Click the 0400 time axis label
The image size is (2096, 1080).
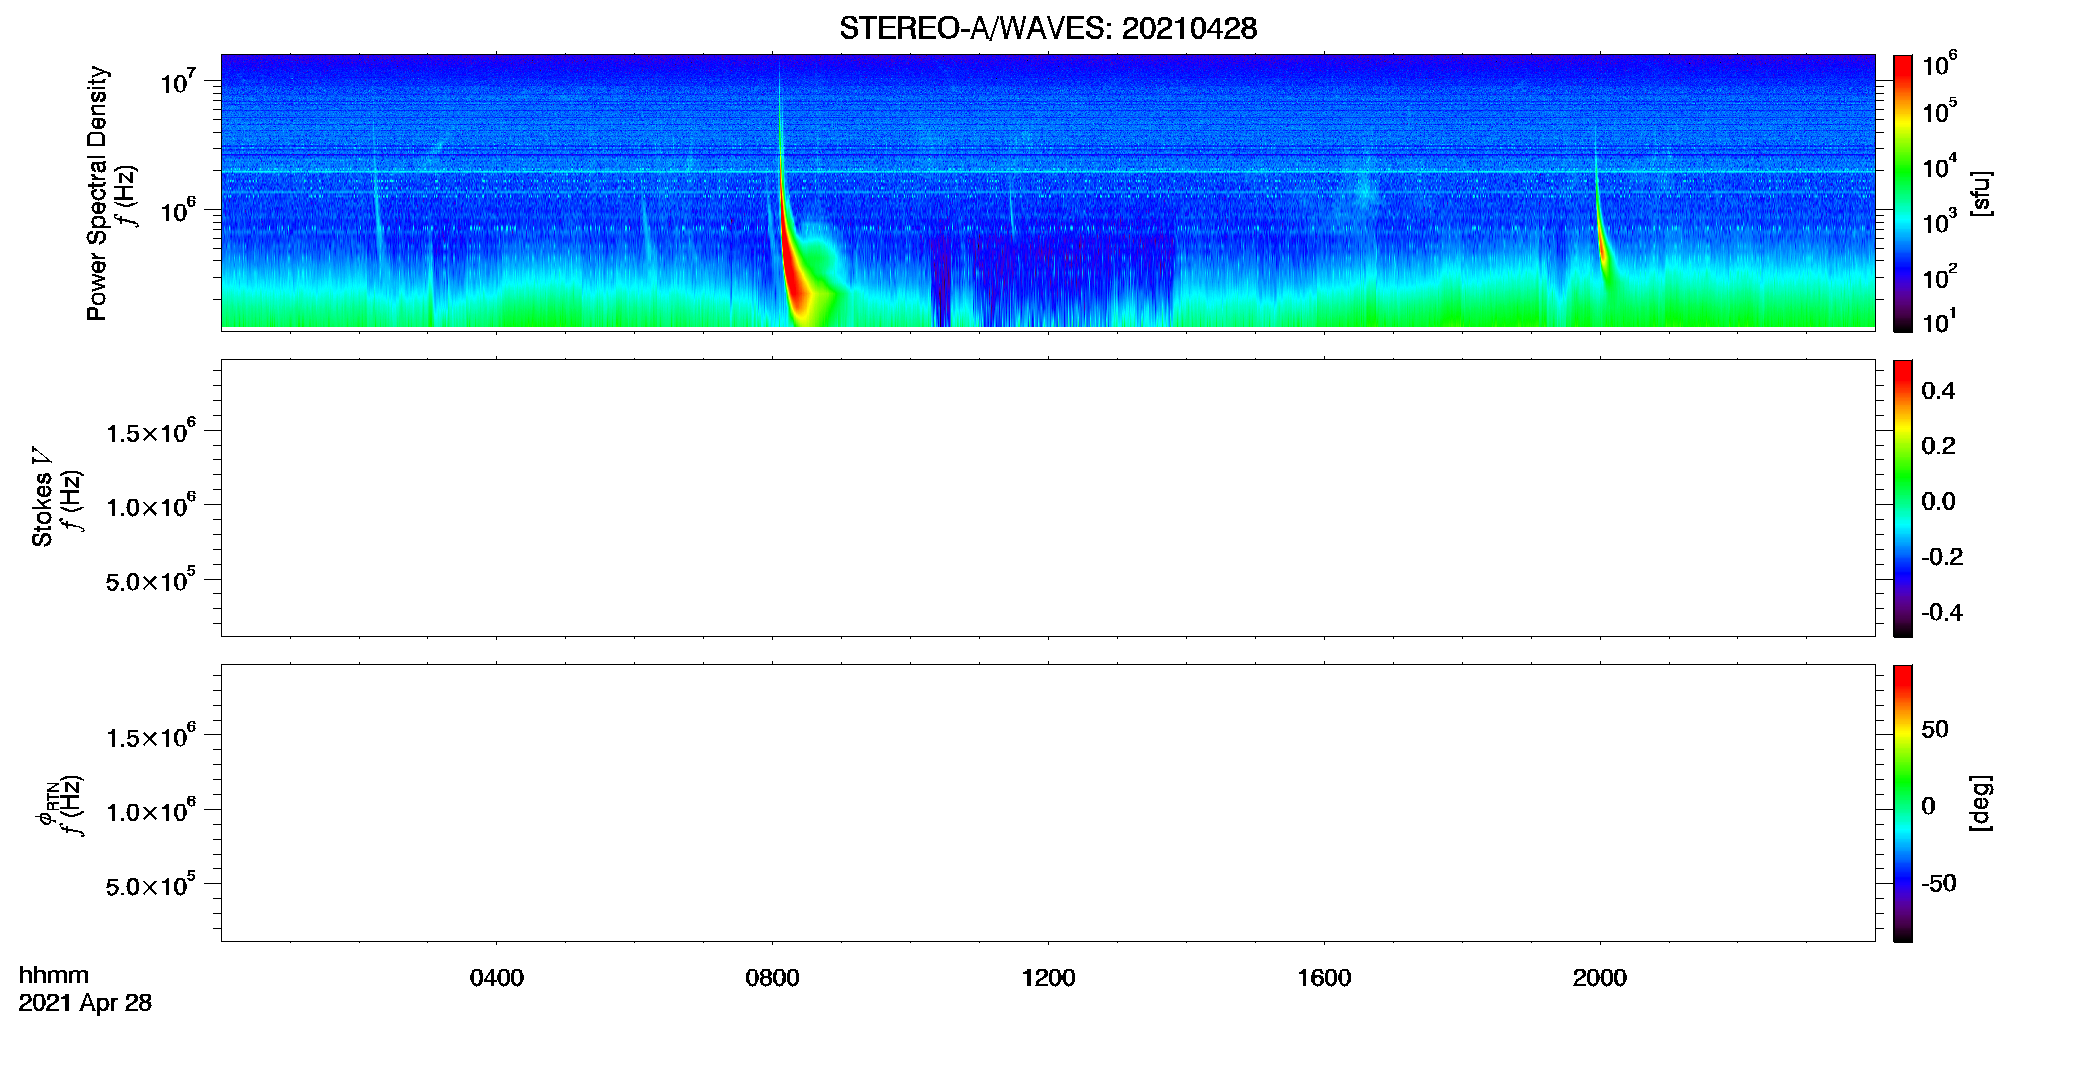pos(497,978)
